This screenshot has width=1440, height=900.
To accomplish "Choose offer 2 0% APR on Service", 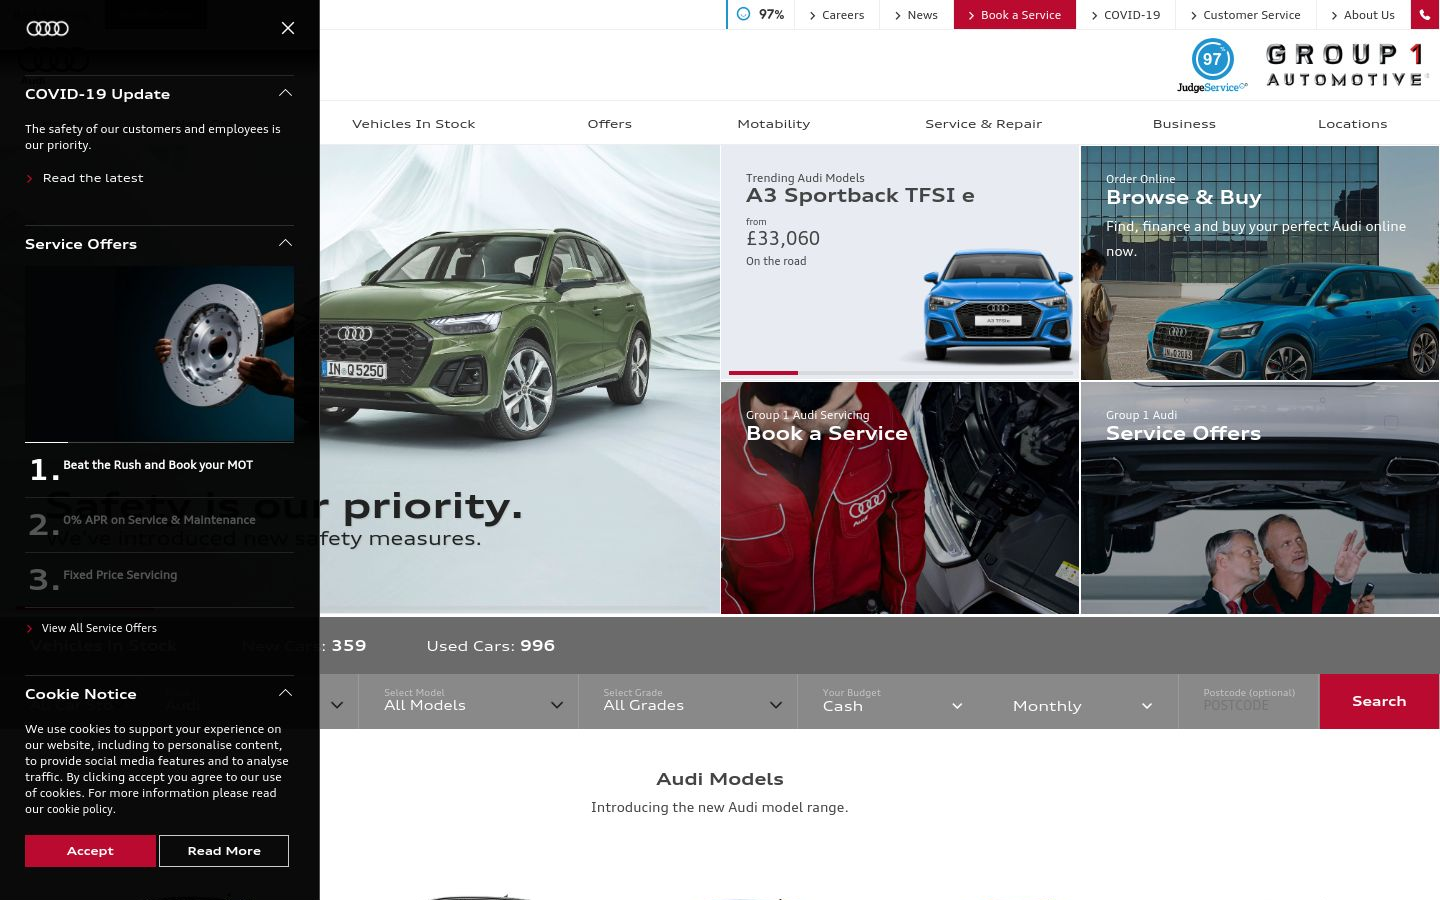I will point(159,525).
